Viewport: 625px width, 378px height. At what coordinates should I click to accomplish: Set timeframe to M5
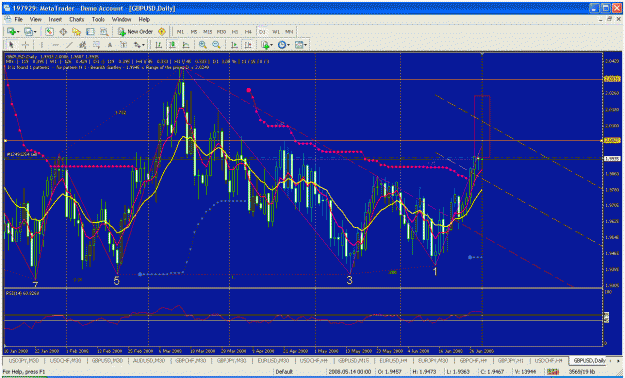(x=194, y=32)
